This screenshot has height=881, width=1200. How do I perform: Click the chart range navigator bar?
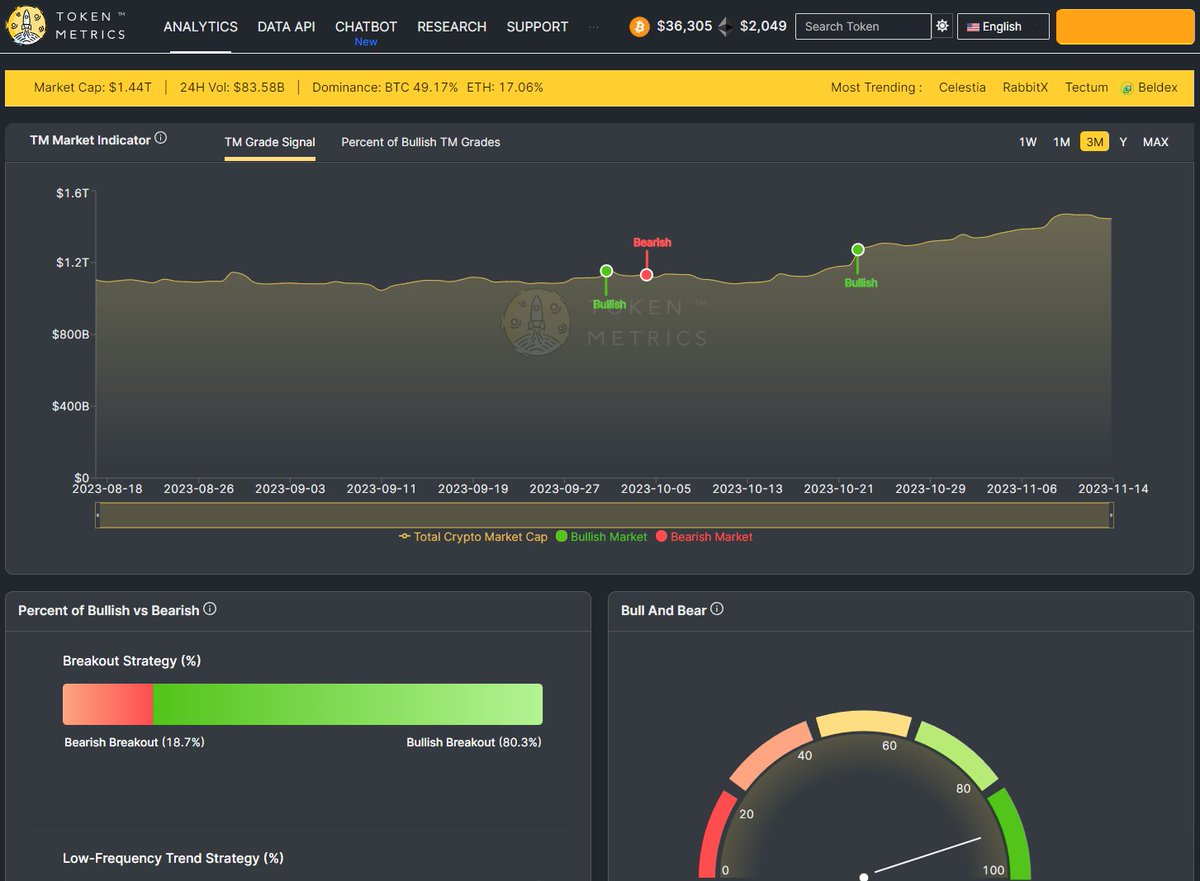[x=604, y=515]
